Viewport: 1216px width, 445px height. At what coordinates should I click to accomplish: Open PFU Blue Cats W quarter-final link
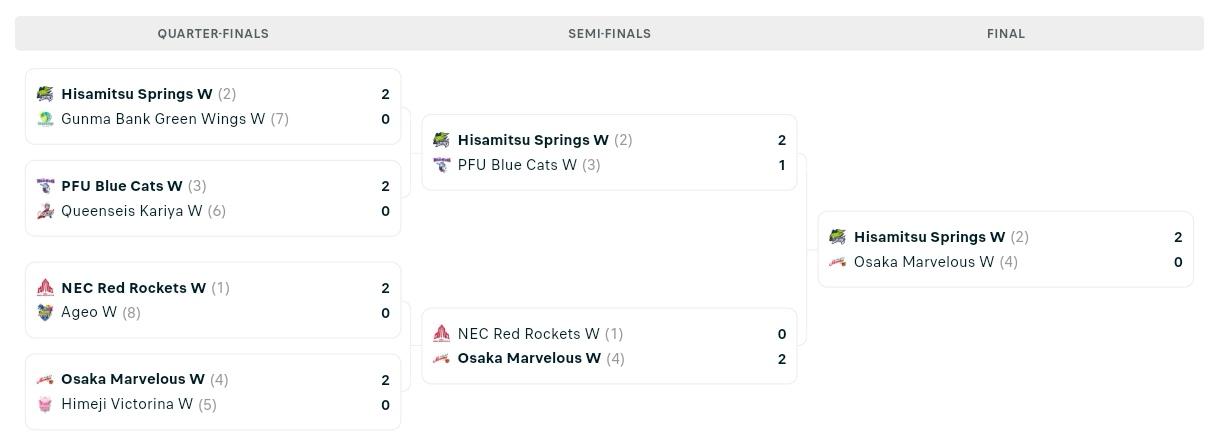(x=122, y=186)
